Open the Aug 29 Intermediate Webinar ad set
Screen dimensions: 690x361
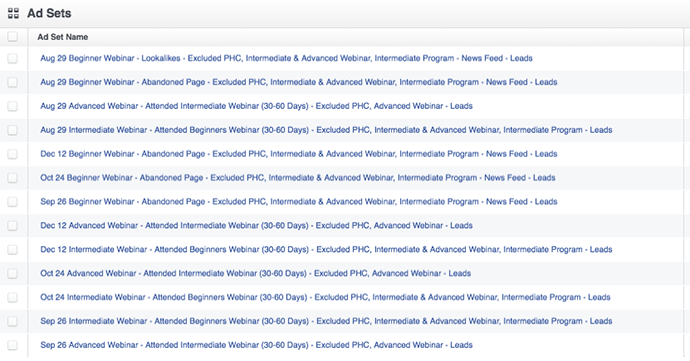[326, 130]
